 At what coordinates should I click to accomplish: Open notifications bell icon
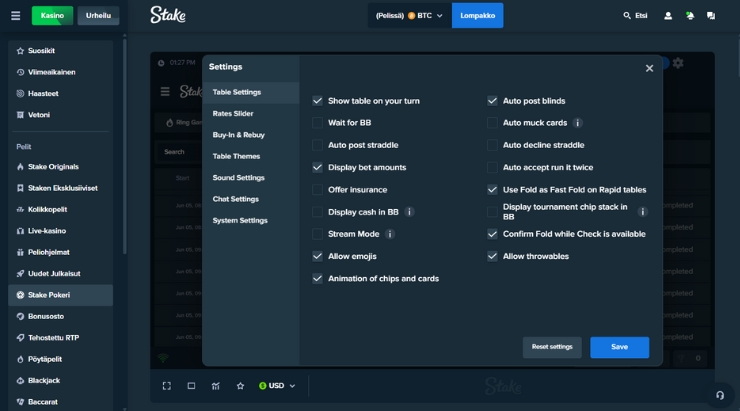point(690,16)
